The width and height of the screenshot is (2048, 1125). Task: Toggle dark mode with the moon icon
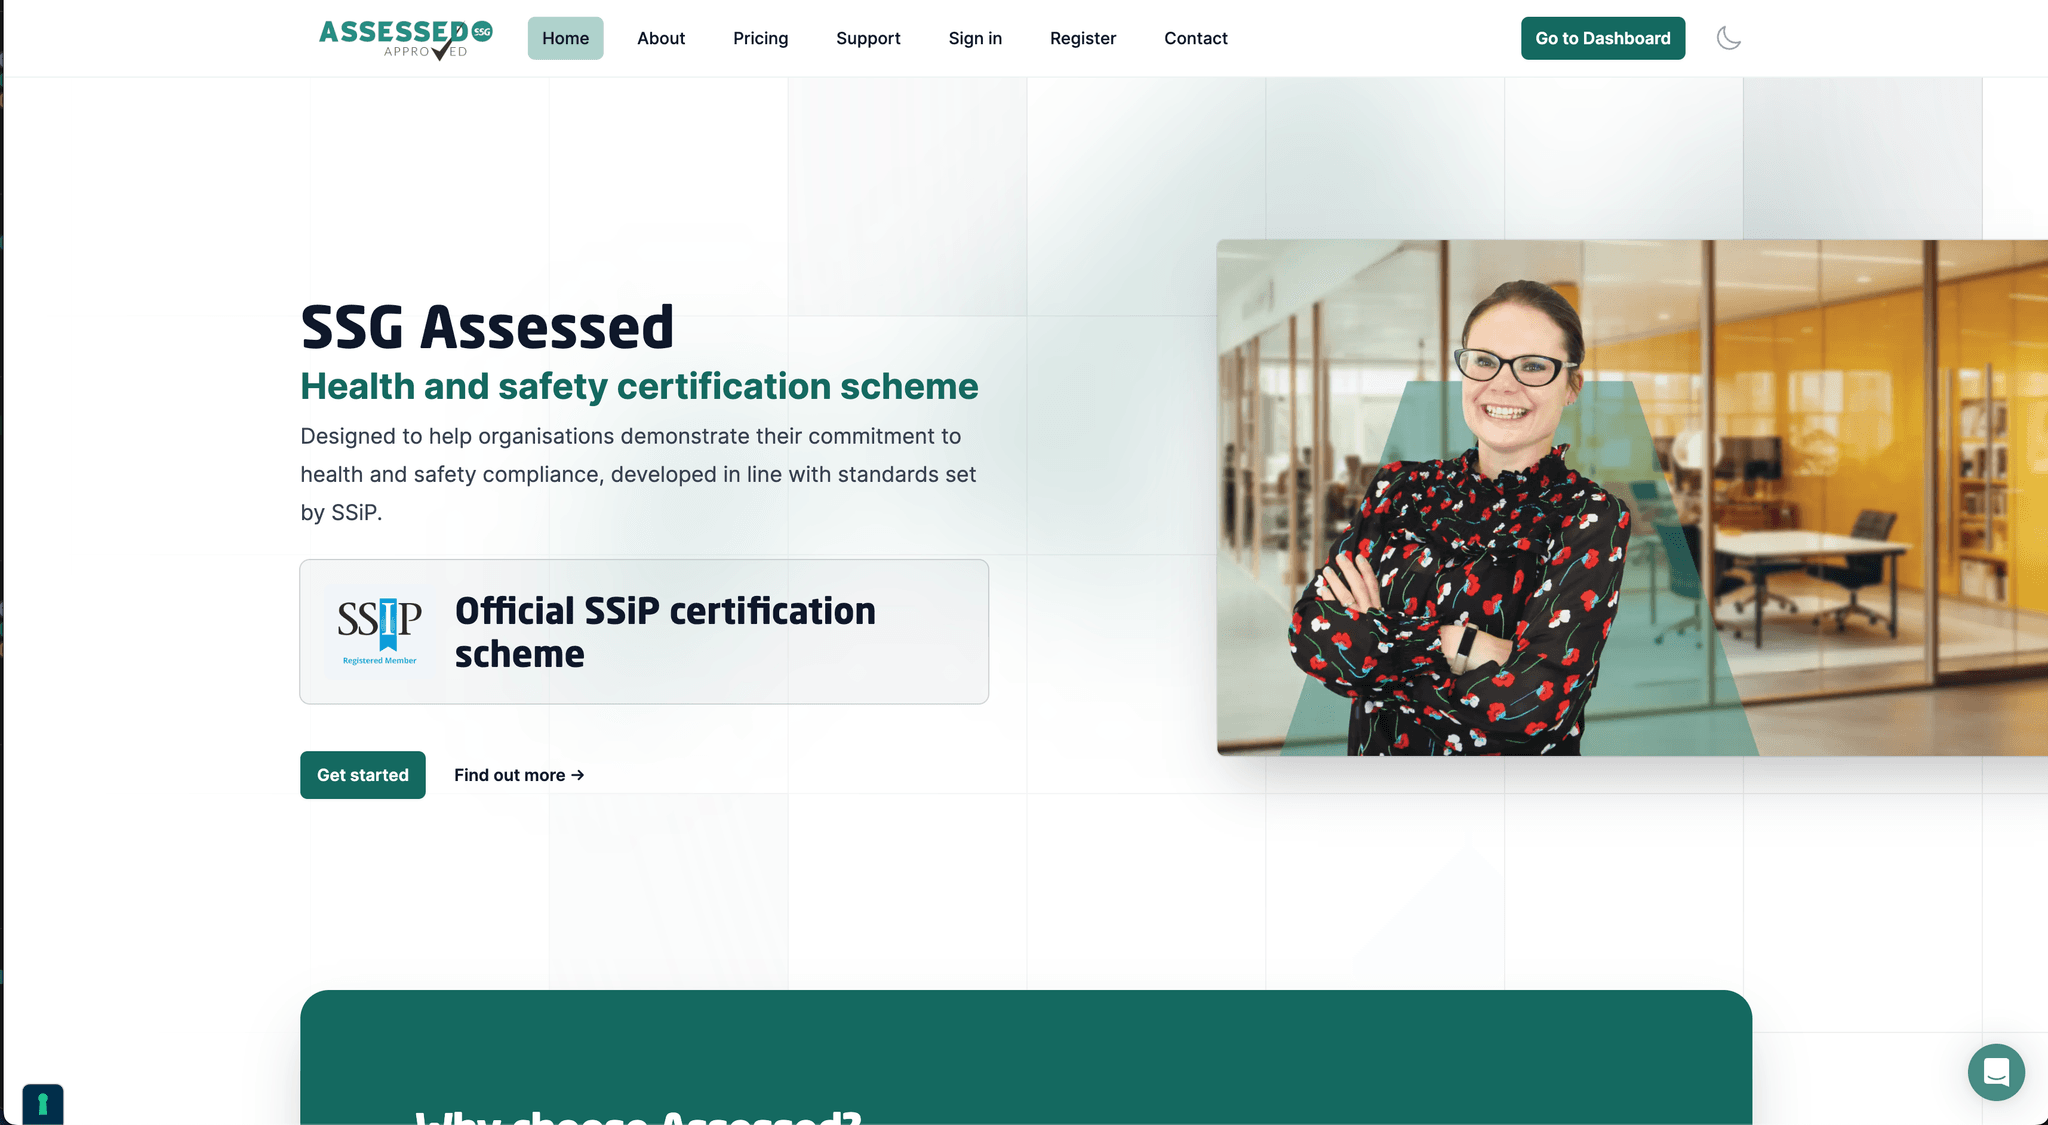(1729, 38)
